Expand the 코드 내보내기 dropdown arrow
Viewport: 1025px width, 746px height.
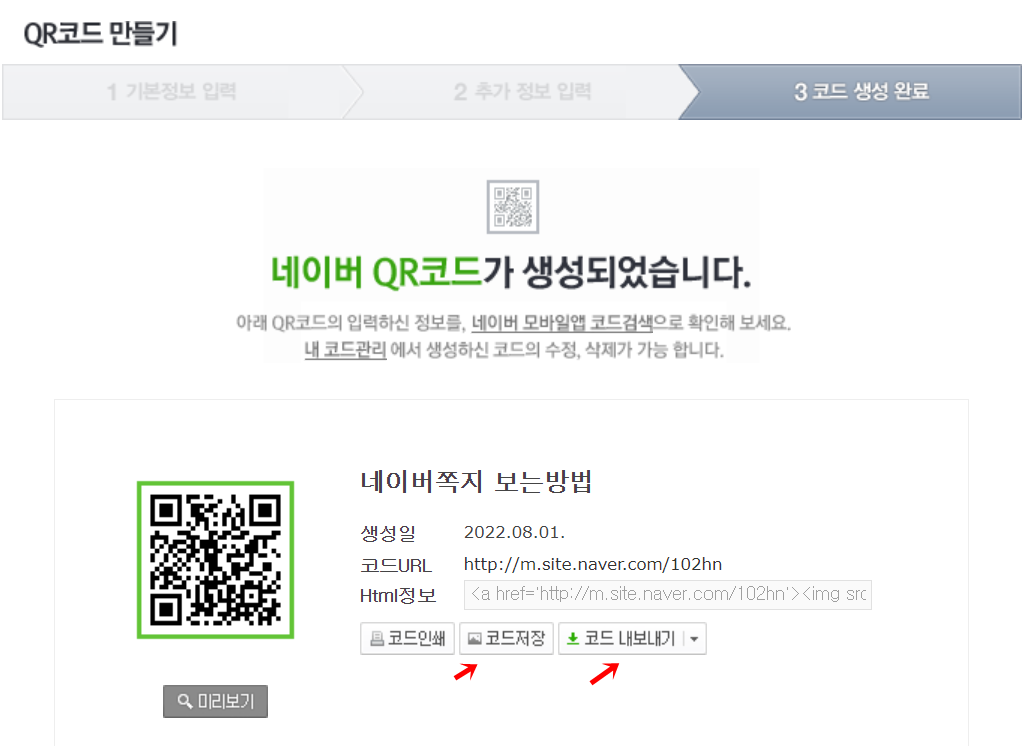693,638
